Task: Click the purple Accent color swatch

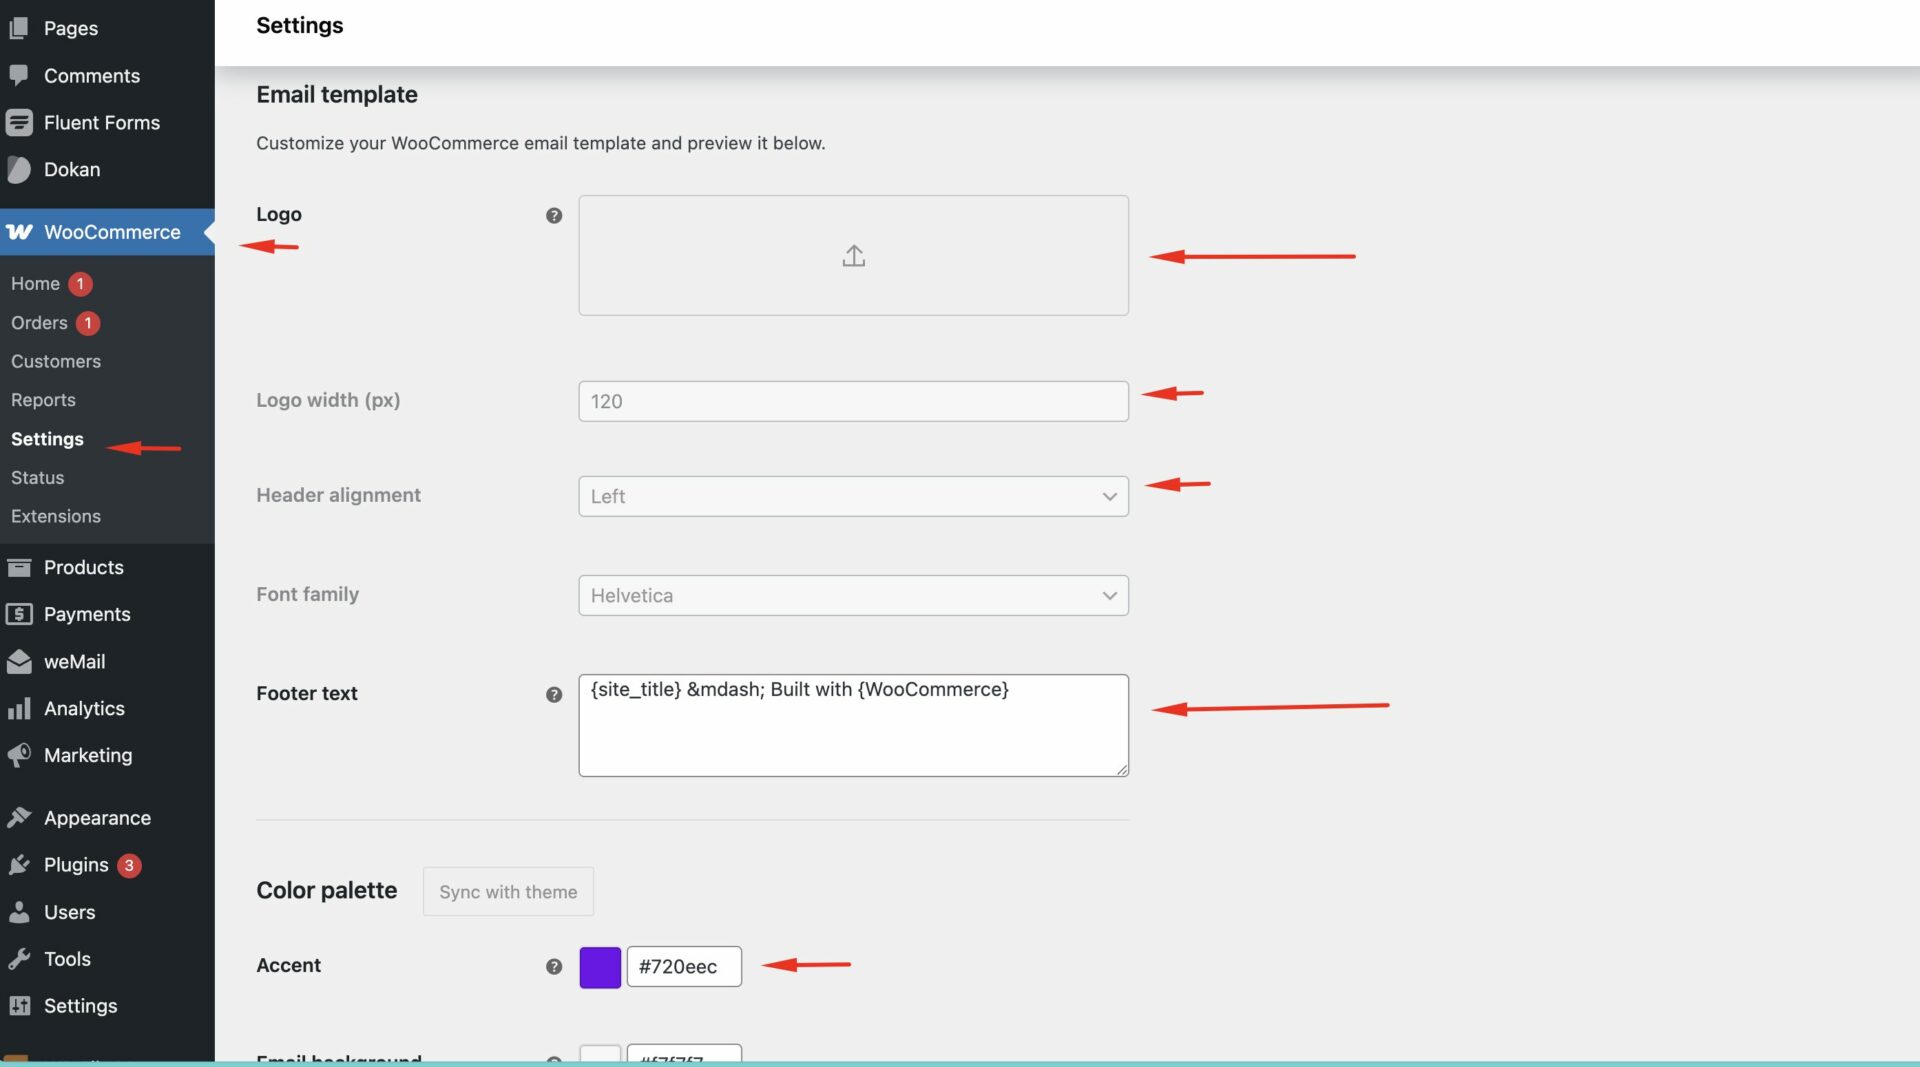Action: 600,967
